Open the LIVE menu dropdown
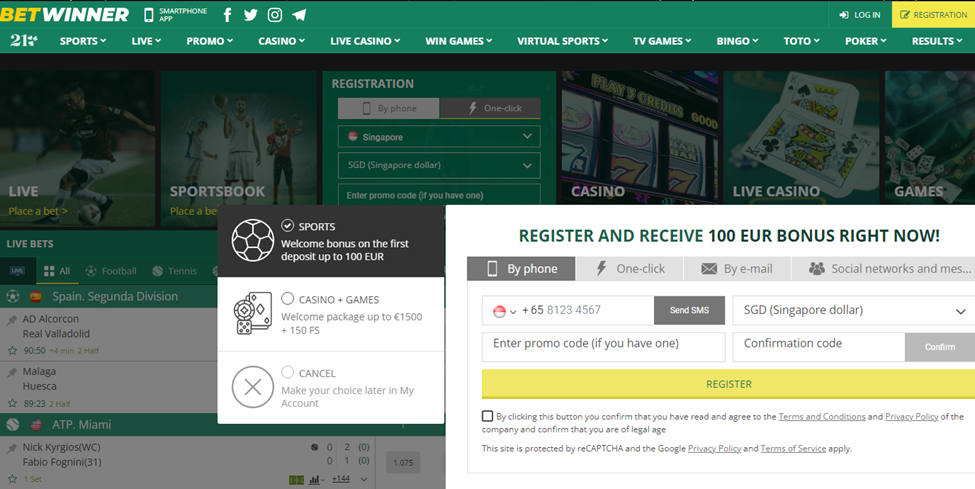Image resolution: width=975 pixels, height=489 pixels. [146, 41]
